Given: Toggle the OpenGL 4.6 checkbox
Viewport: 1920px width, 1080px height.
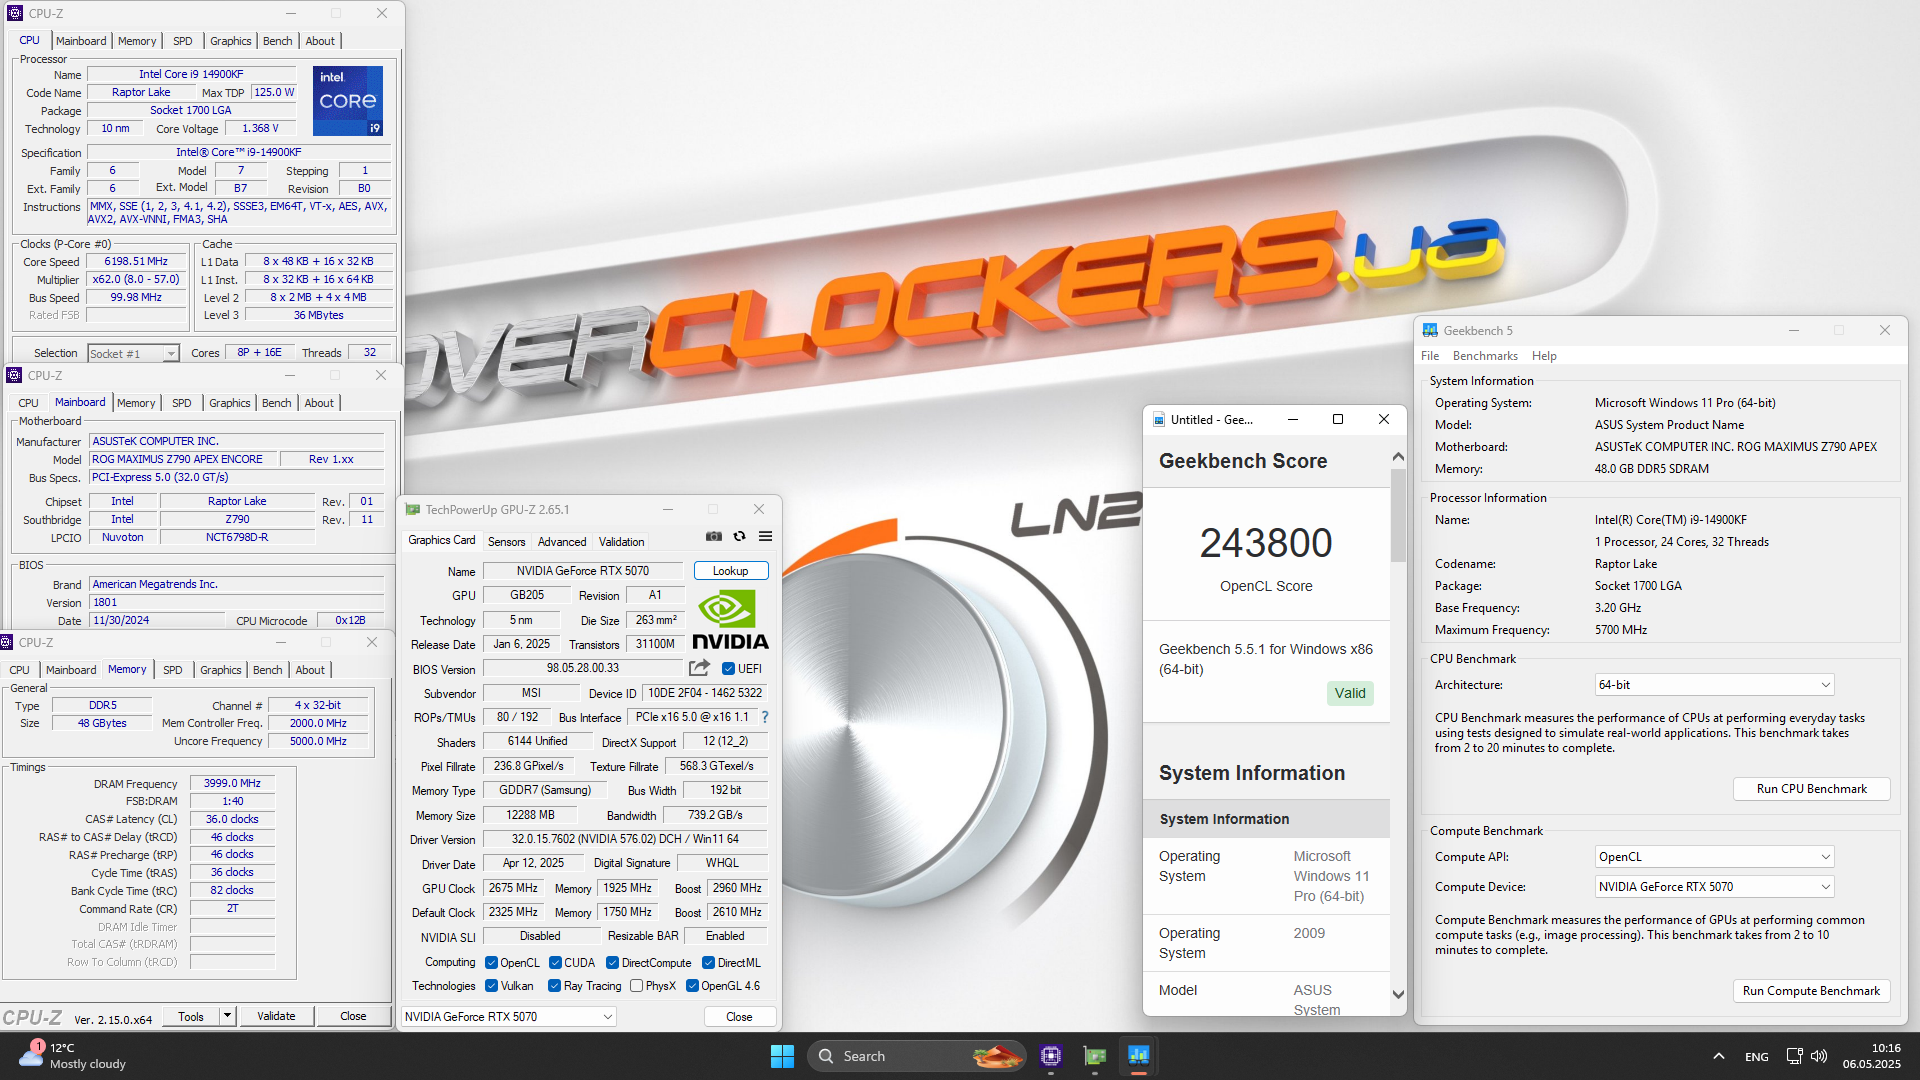Looking at the screenshot, I should pos(692,986).
